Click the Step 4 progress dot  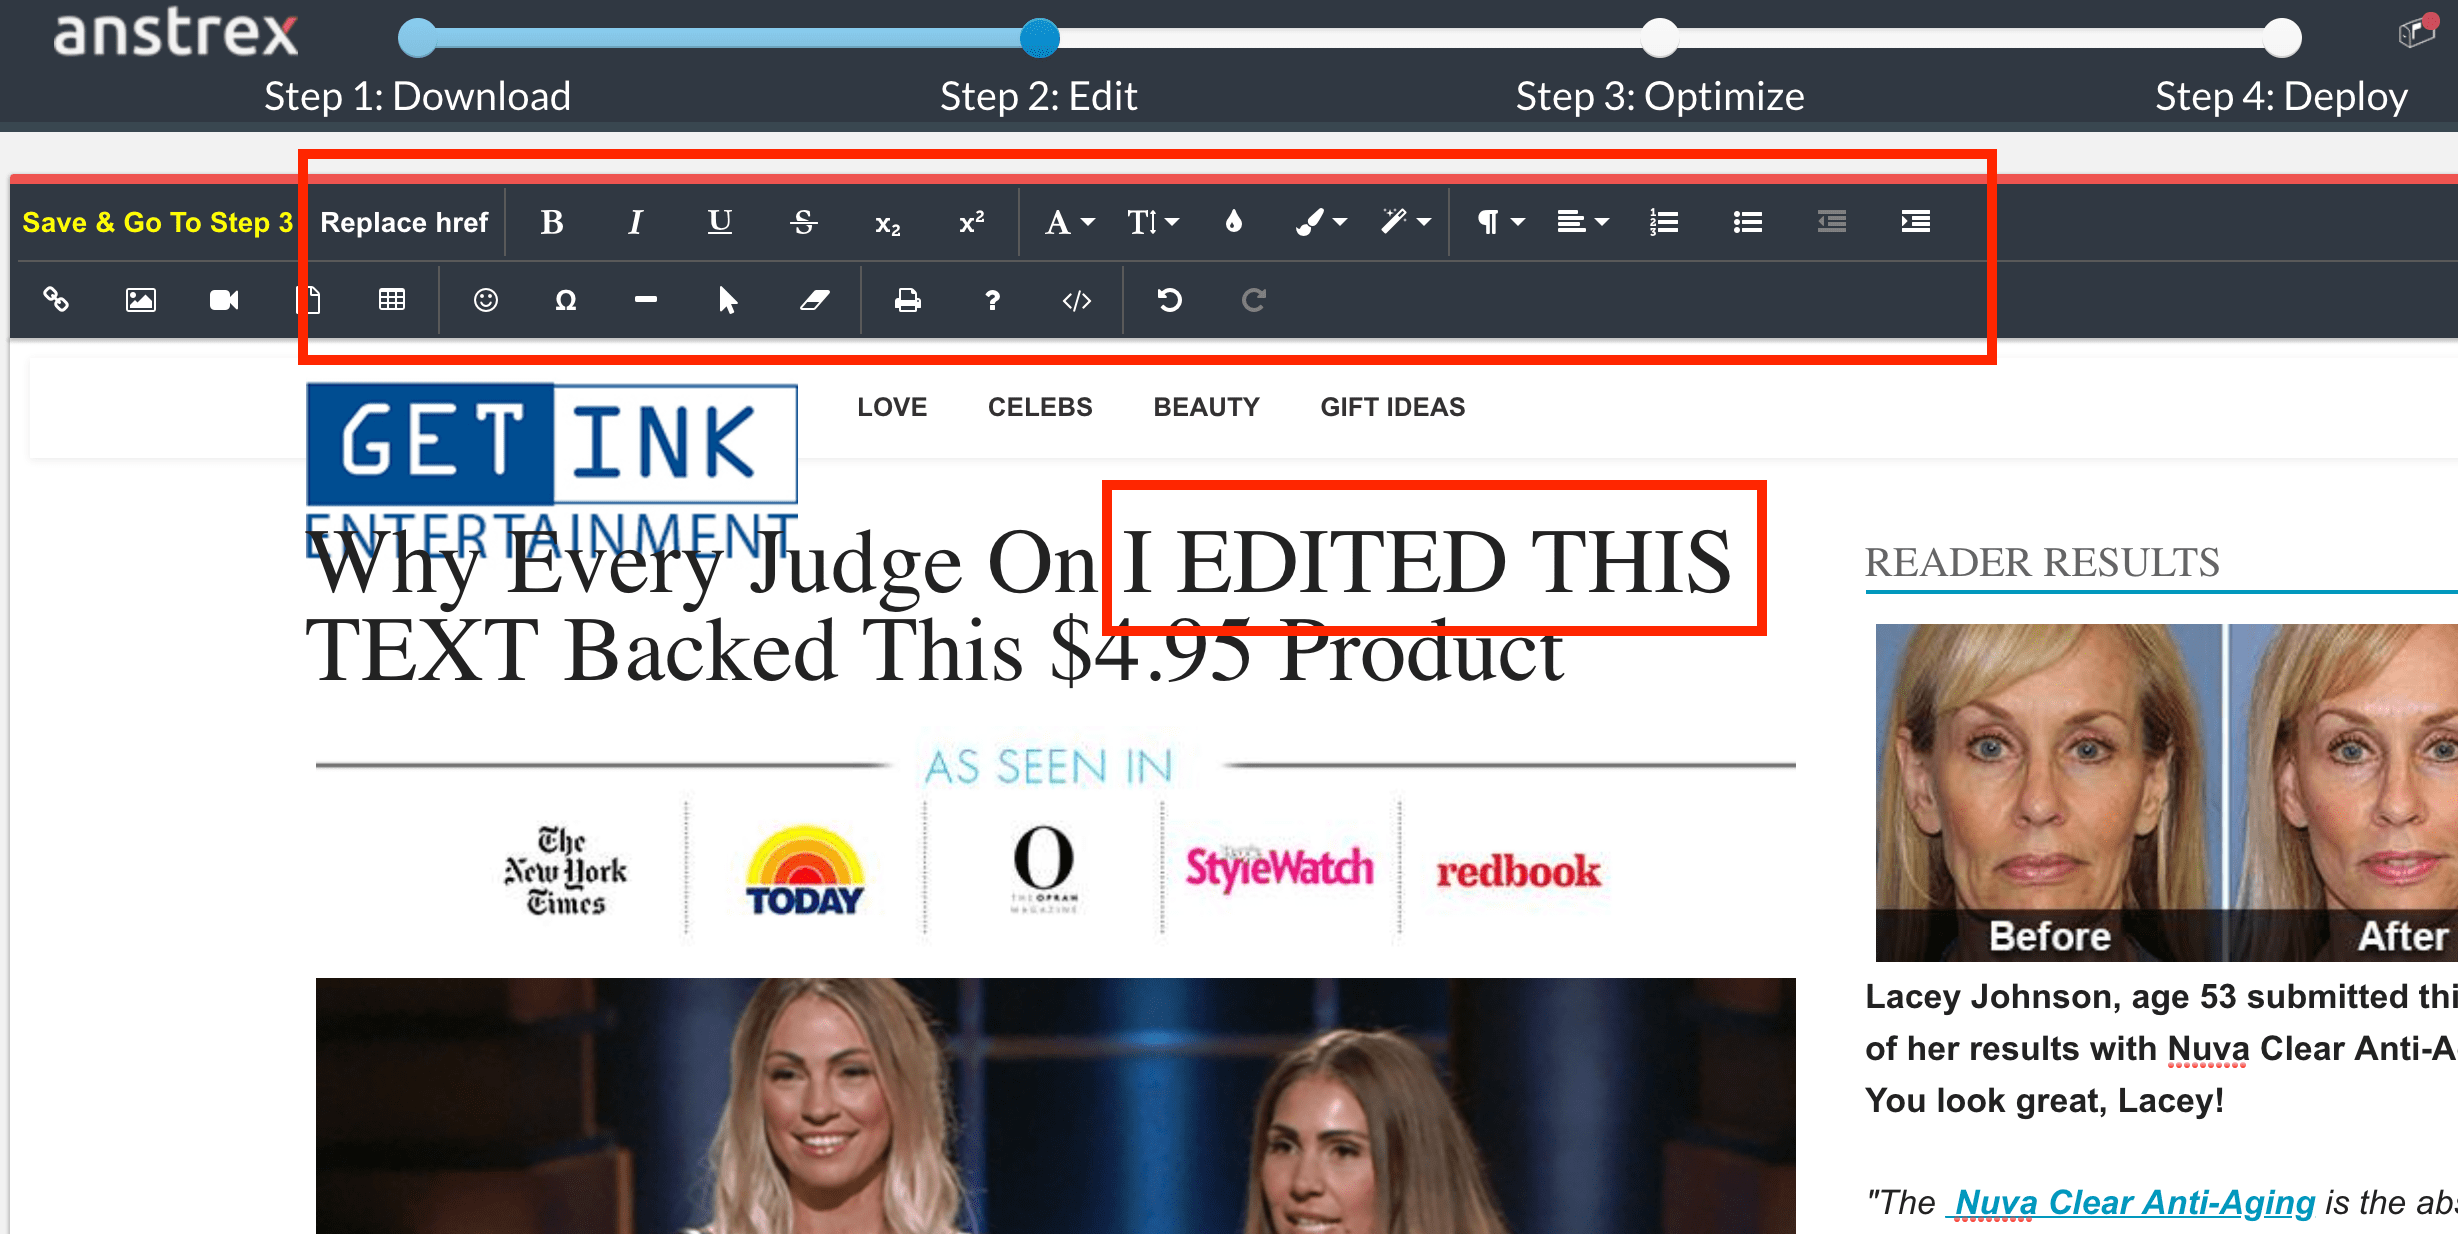click(x=2282, y=38)
